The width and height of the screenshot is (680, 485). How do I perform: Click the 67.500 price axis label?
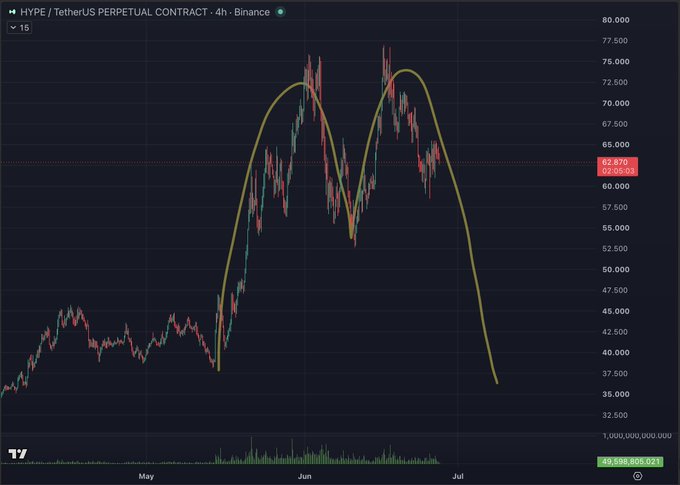pos(615,124)
